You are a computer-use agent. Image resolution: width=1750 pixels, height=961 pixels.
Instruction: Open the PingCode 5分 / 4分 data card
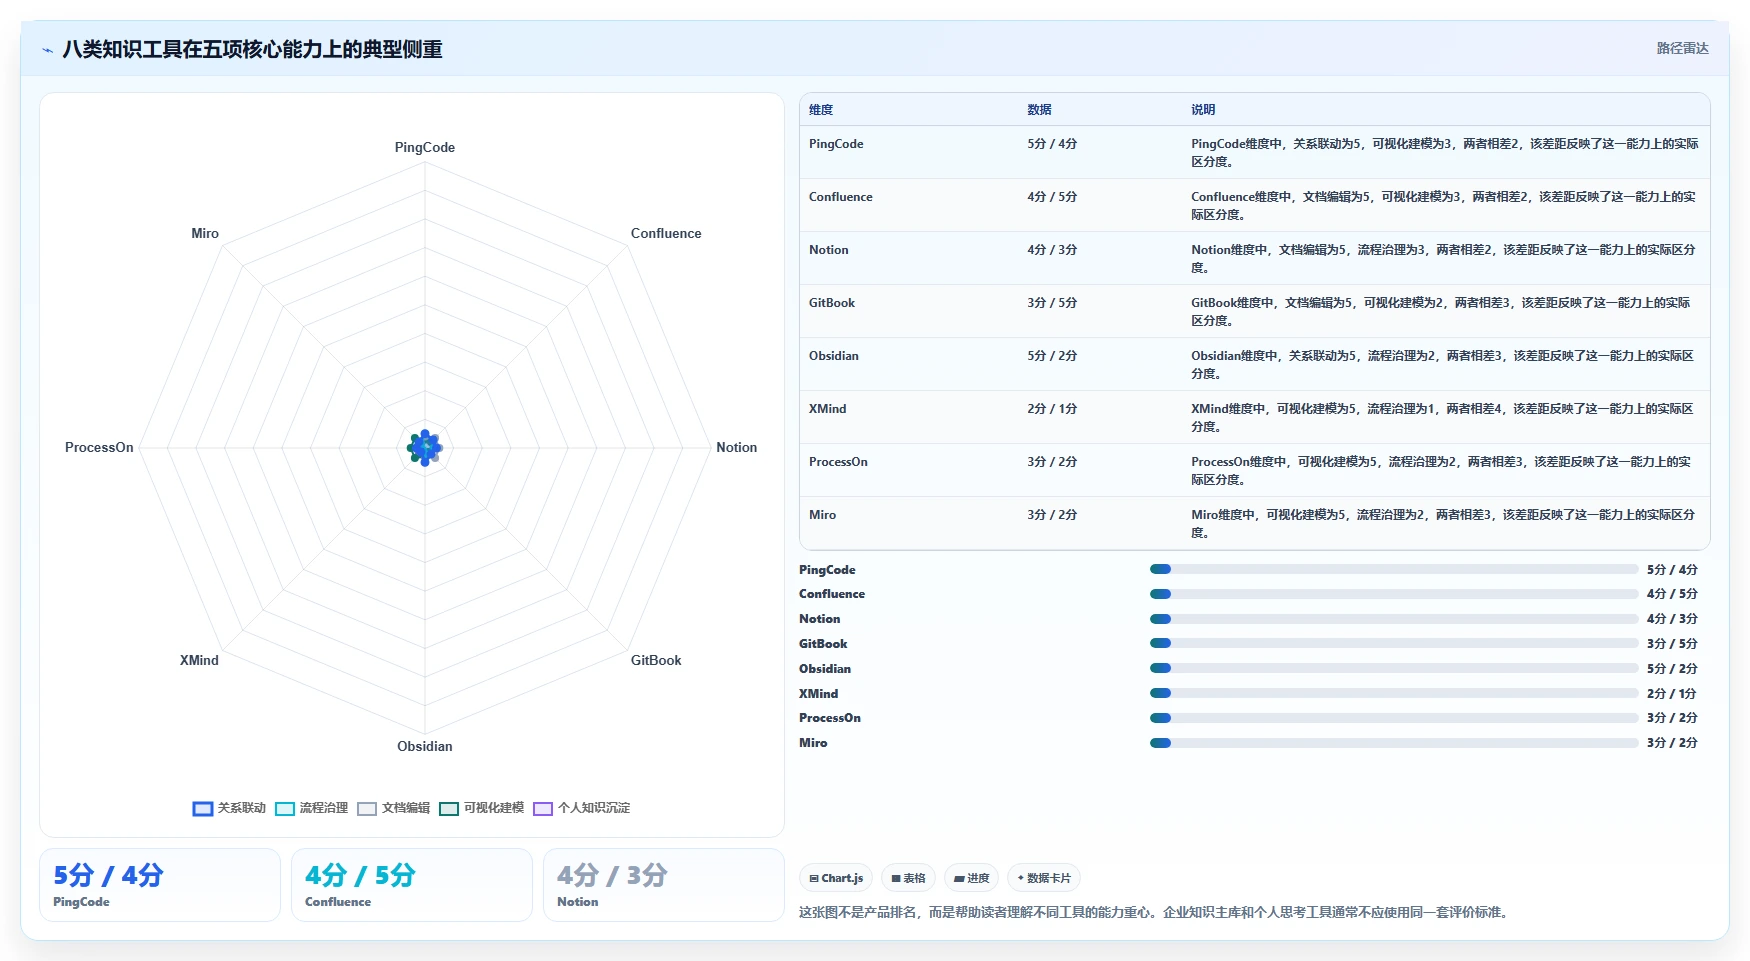160,885
